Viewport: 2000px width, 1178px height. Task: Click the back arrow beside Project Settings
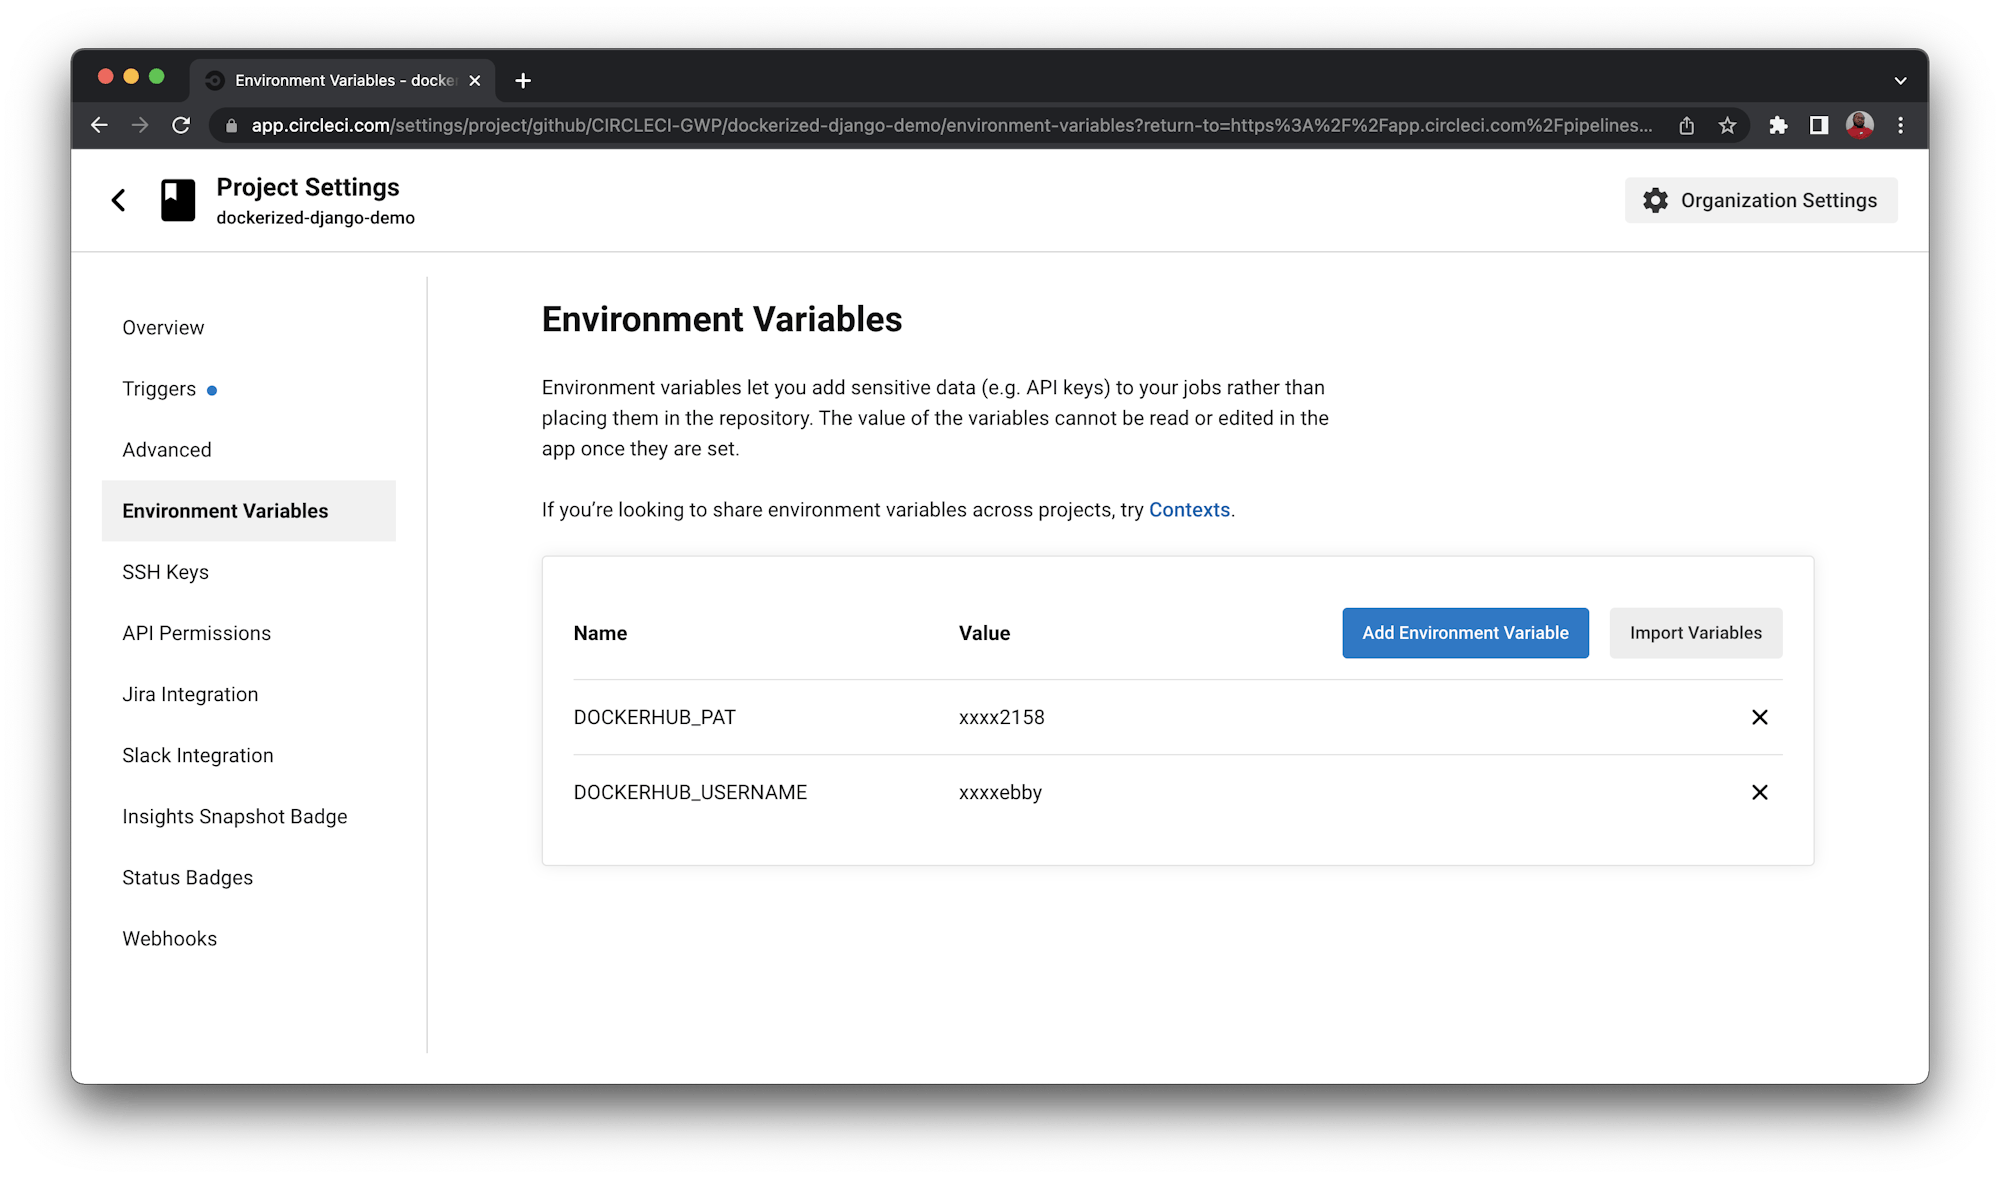click(118, 200)
